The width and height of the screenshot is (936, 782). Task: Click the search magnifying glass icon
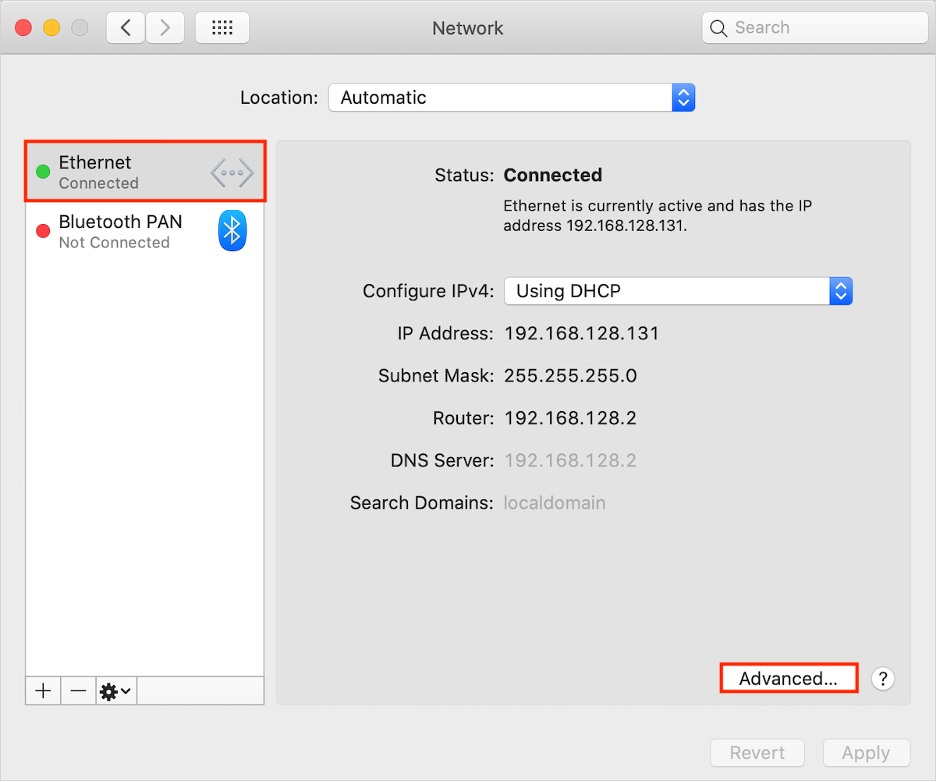point(718,28)
